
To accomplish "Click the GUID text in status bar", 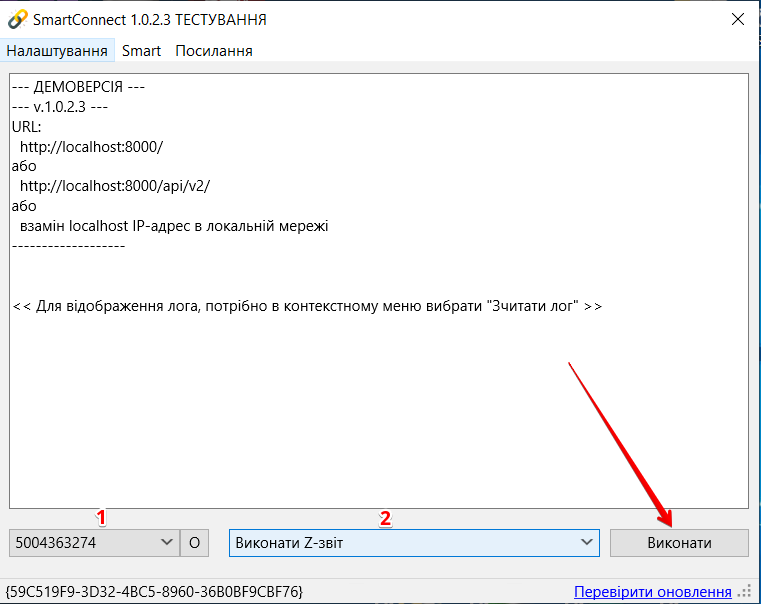I will pos(154,592).
